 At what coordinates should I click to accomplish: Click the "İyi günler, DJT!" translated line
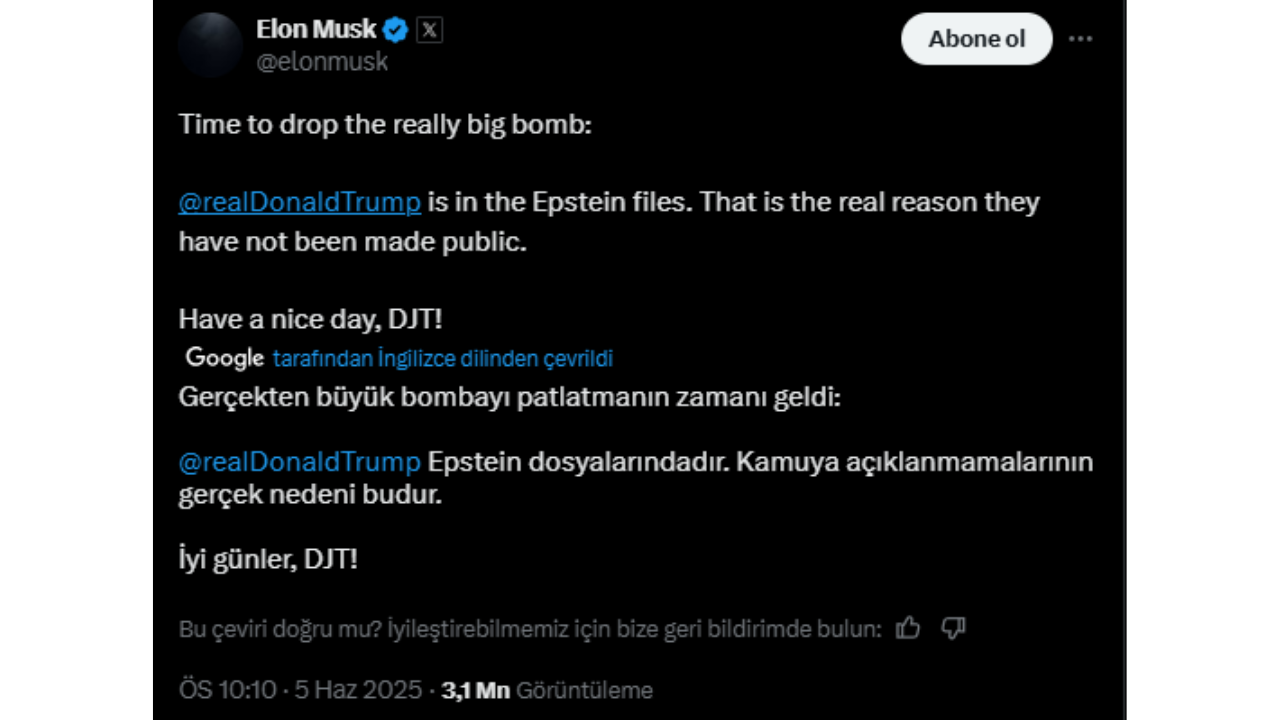[268, 559]
